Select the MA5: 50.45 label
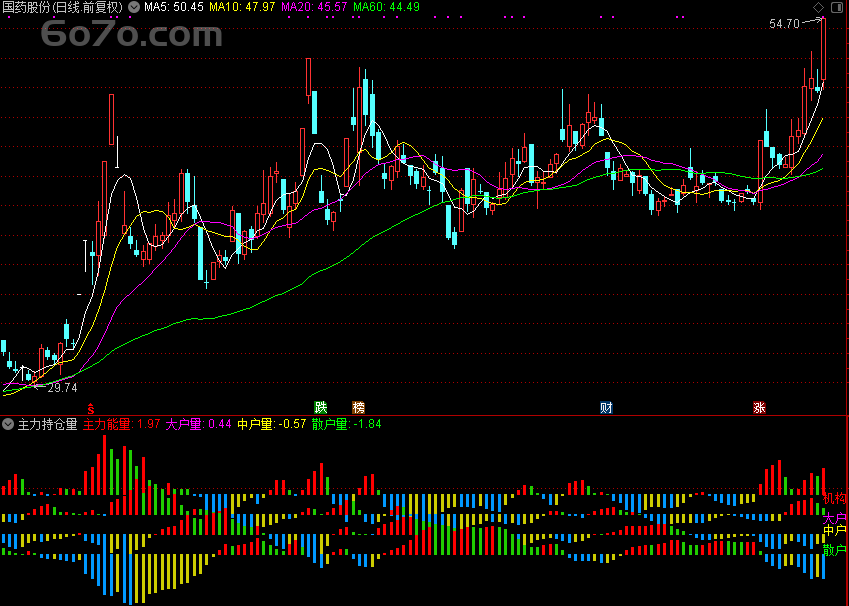Screen dimensions: 849x606 (174, 8)
